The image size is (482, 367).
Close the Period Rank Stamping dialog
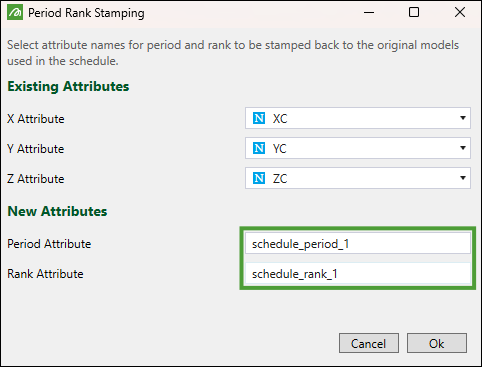coord(460,13)
